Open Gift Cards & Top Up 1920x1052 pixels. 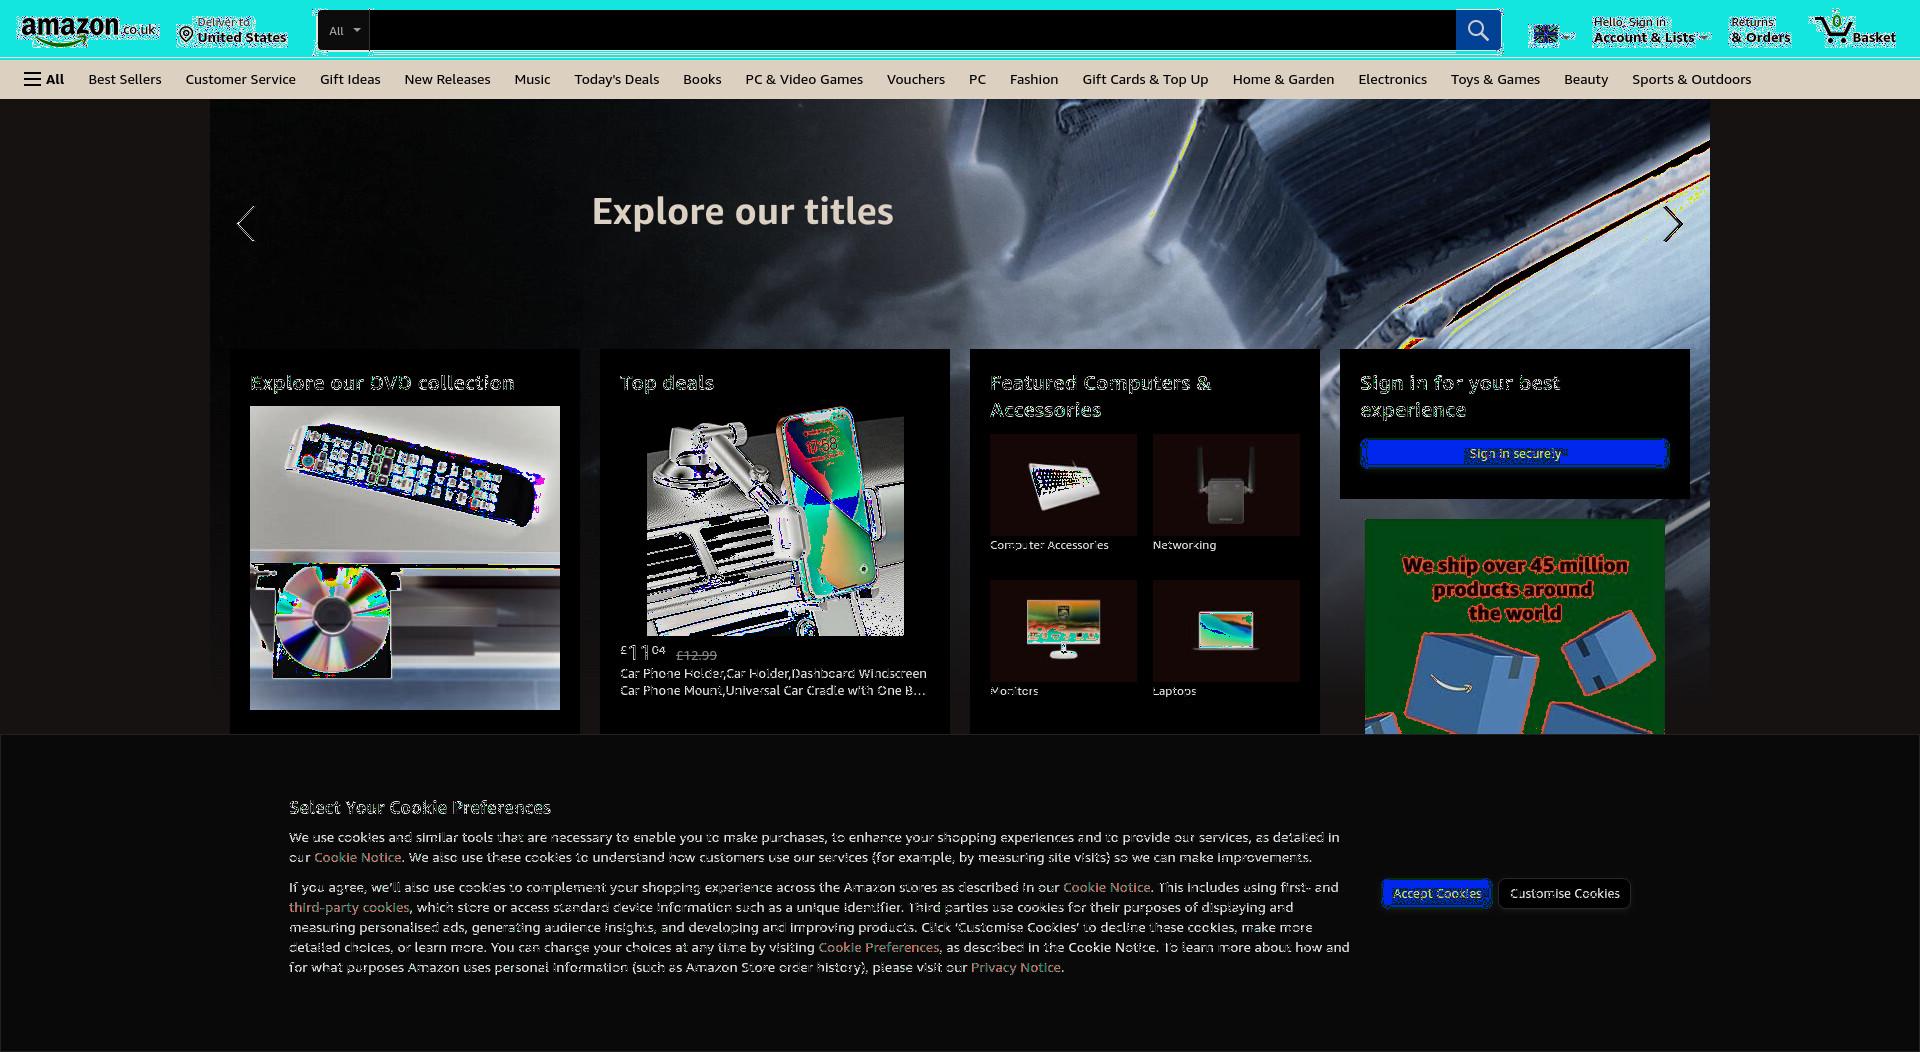point(1145,79)
